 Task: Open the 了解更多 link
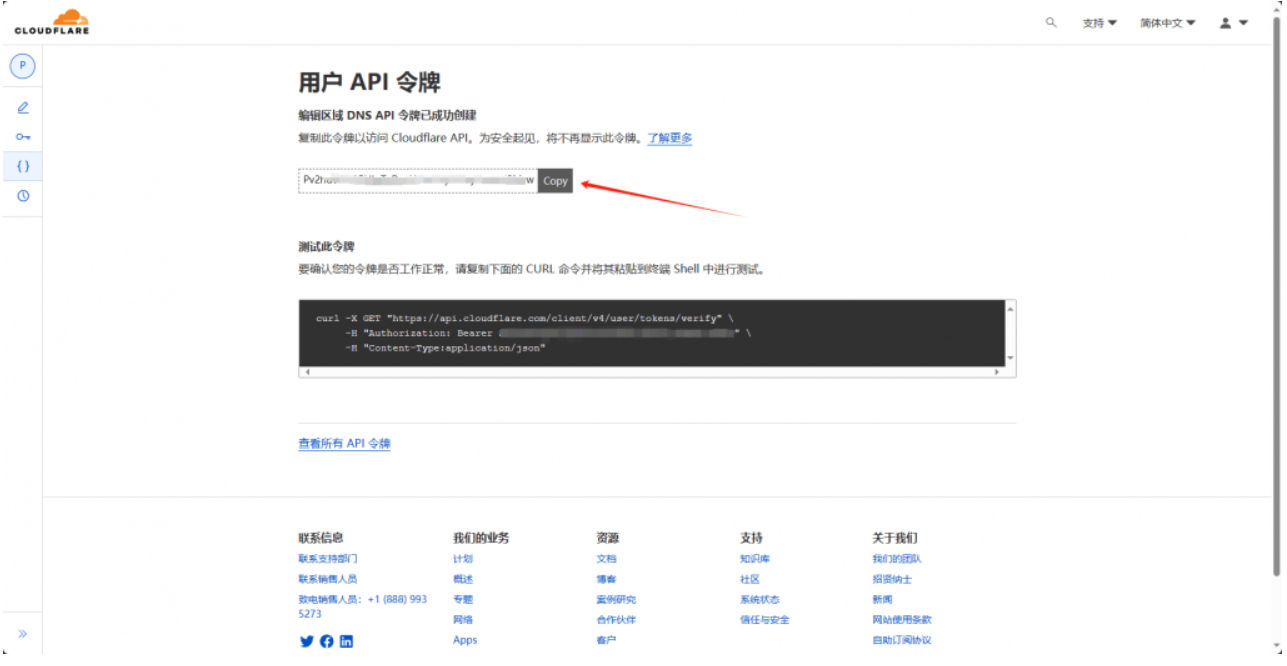(669, 138)
